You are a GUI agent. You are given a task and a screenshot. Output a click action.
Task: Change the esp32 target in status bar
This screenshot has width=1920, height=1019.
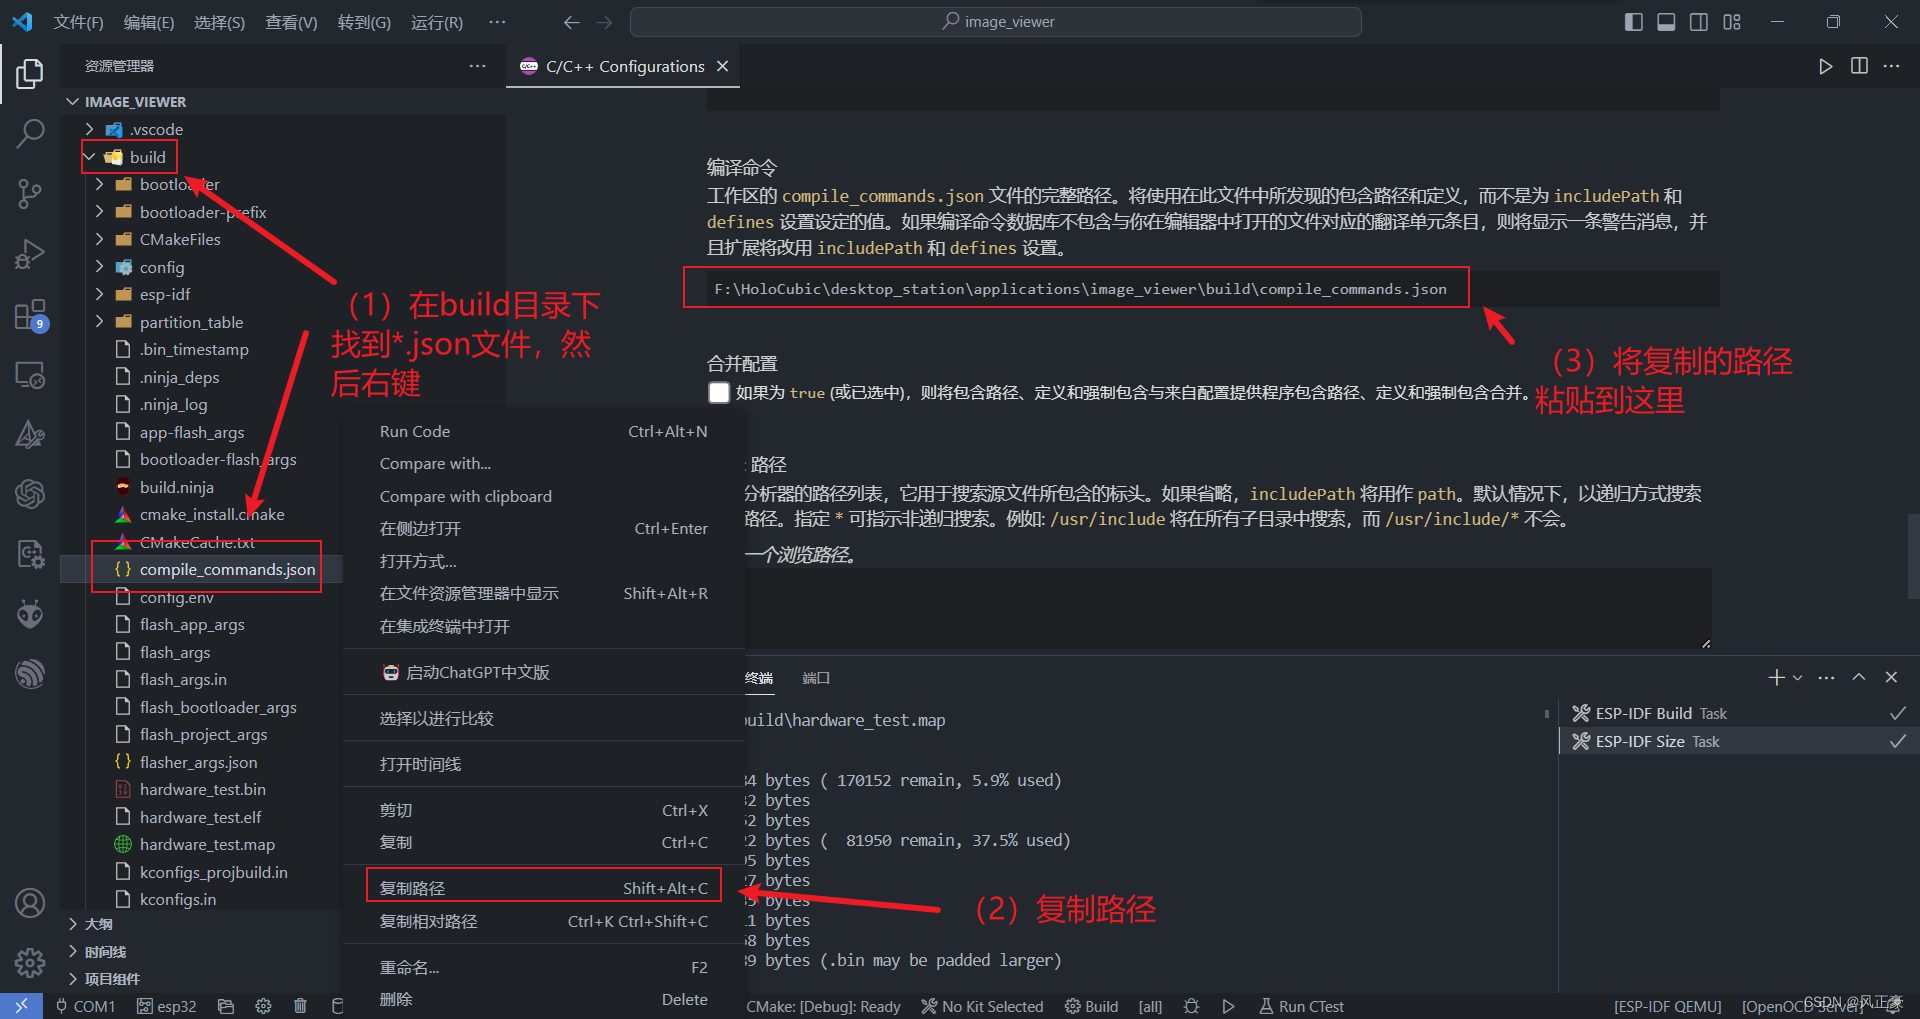tap(167, 1006)
